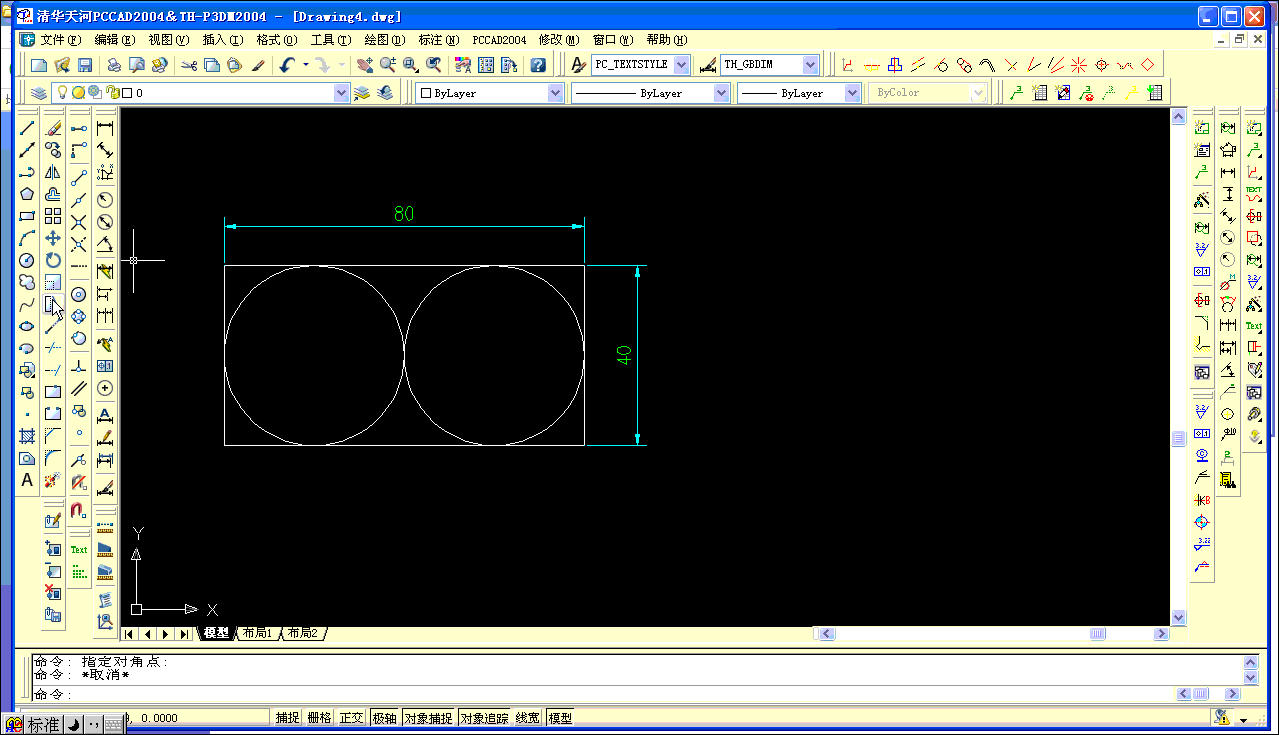Open the Undo history dropdown arrow
The image size is (1279, 735).
tap(305, 65)
